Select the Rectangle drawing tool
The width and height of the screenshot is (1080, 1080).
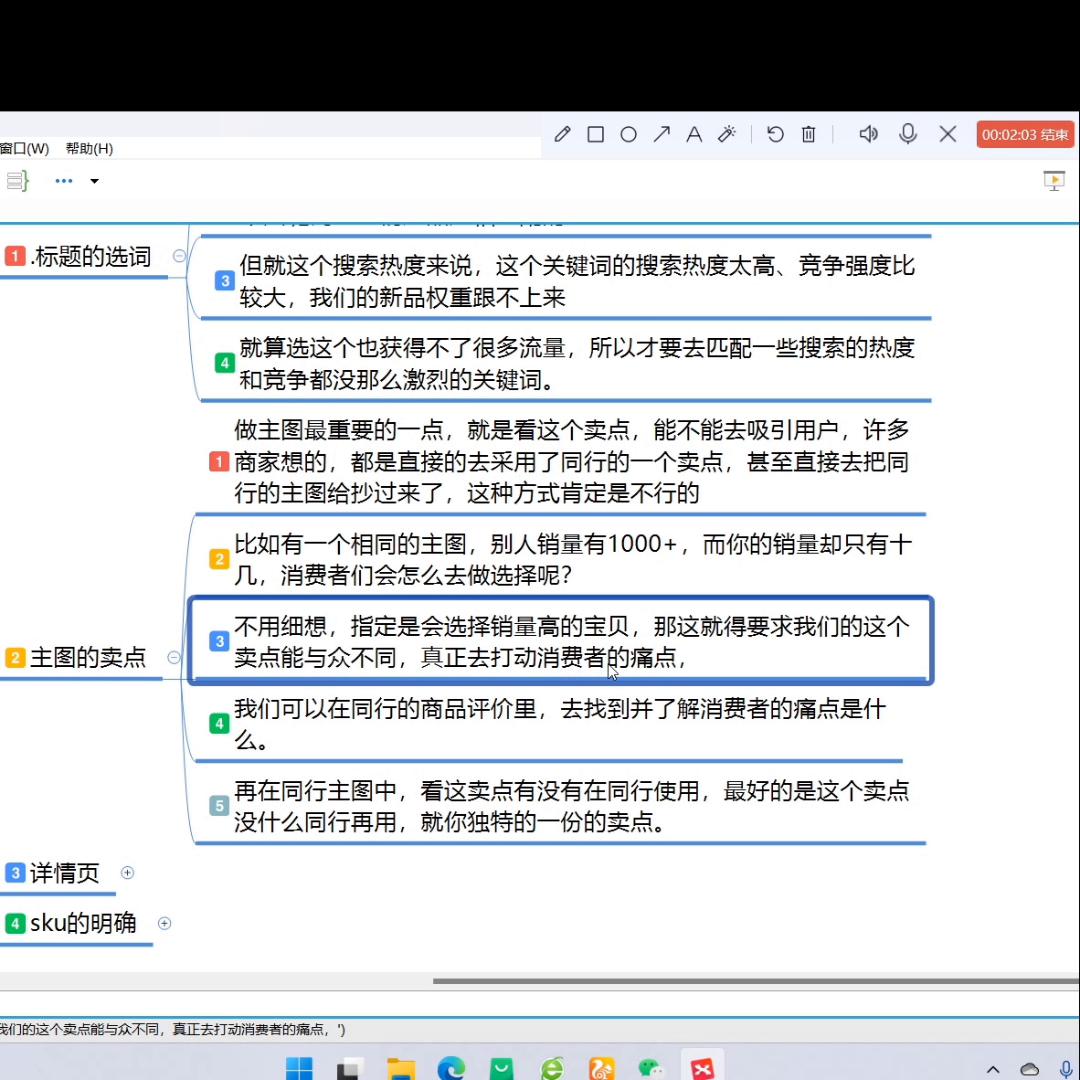click(x=595, y=133)
